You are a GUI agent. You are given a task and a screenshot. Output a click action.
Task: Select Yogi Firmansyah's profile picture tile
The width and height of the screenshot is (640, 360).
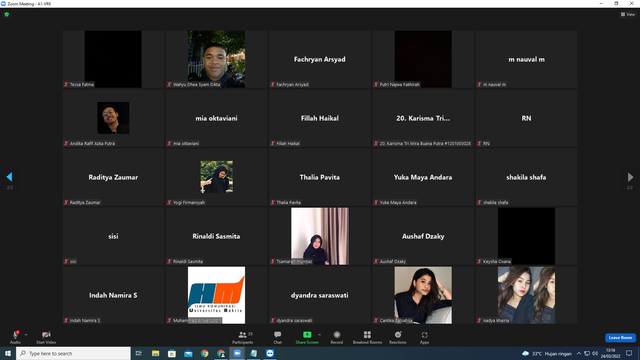216,177
